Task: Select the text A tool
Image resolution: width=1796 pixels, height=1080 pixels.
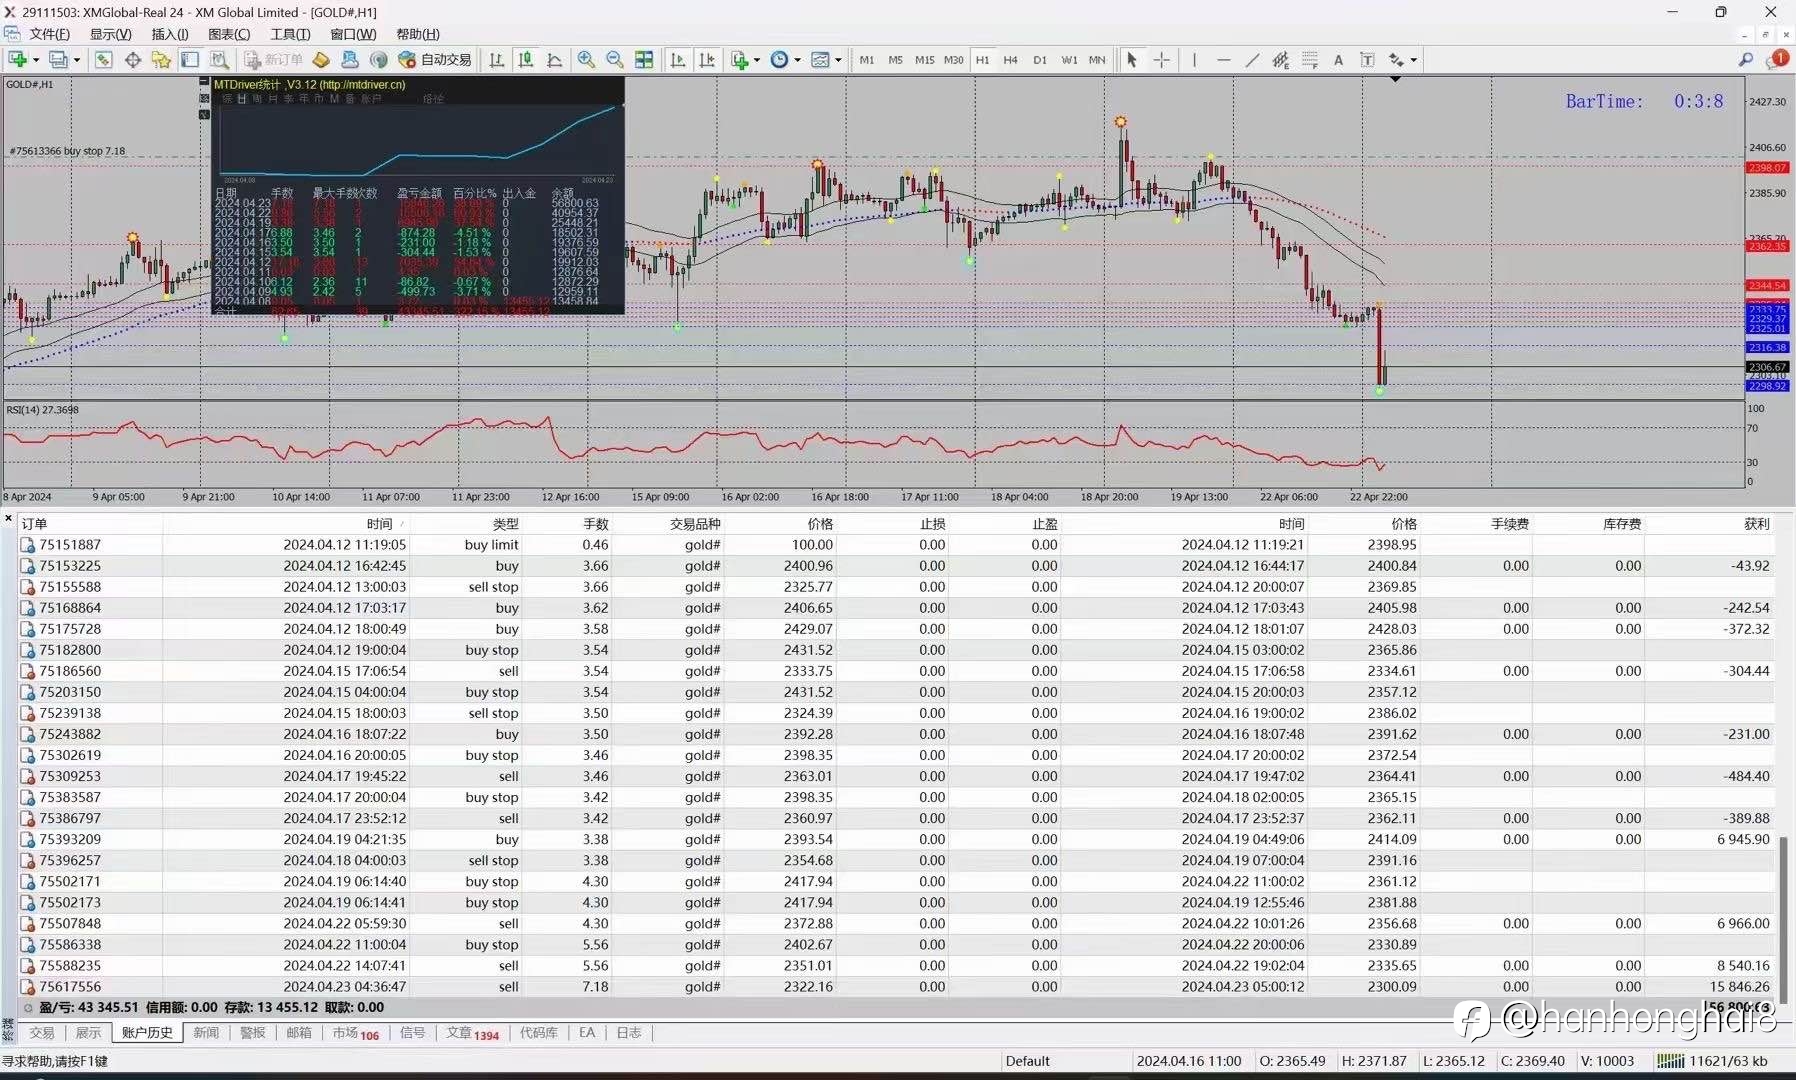Action: tap(1338, 60)
